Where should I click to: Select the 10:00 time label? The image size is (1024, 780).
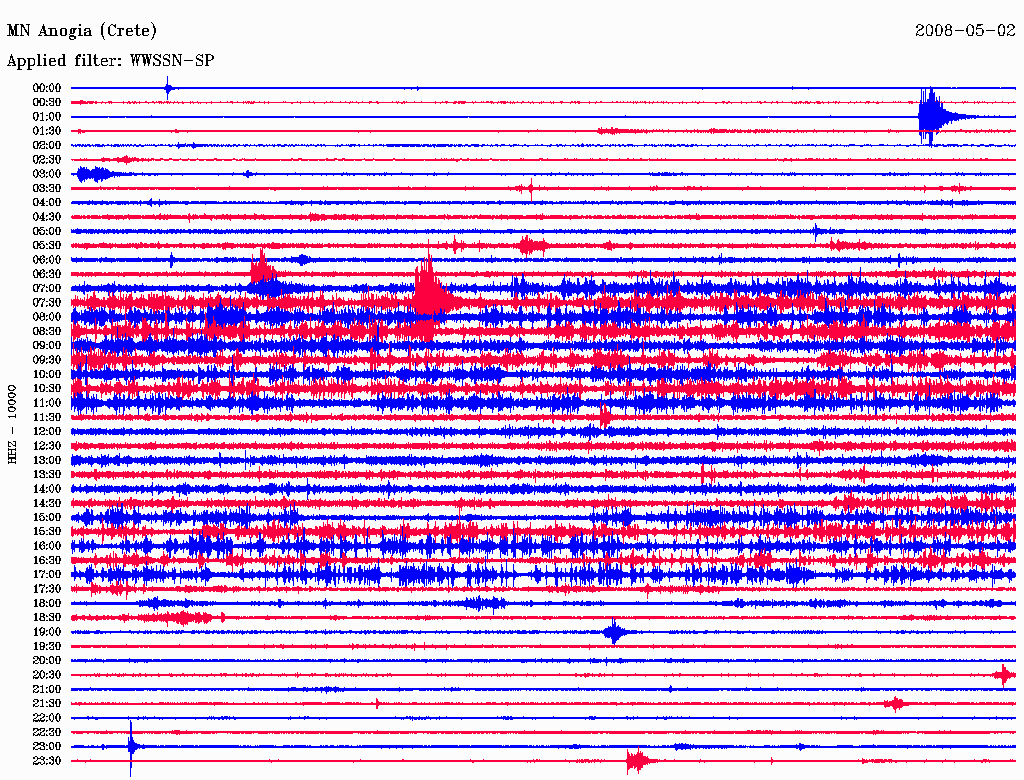click(x=47, y=374)
